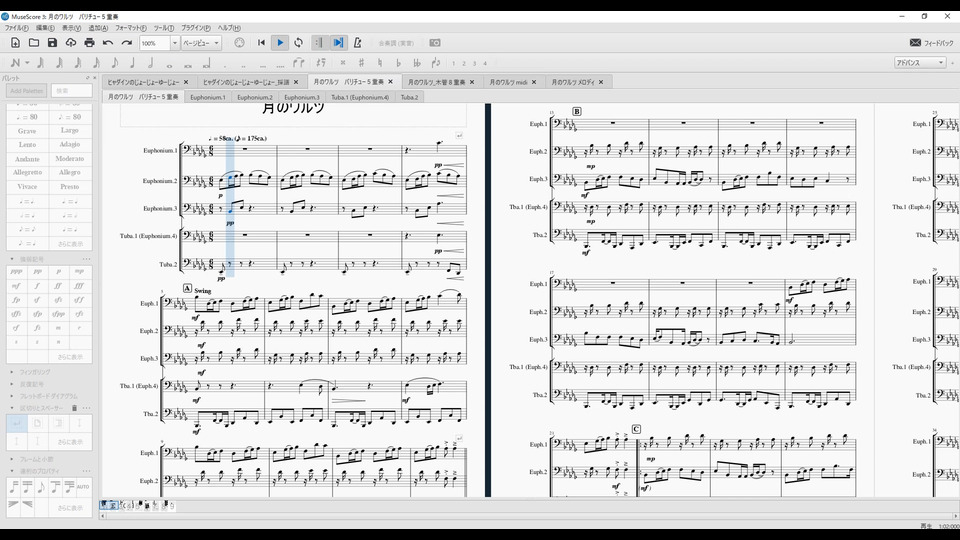Apply flat accidental
960x540 pixels.
398,62
